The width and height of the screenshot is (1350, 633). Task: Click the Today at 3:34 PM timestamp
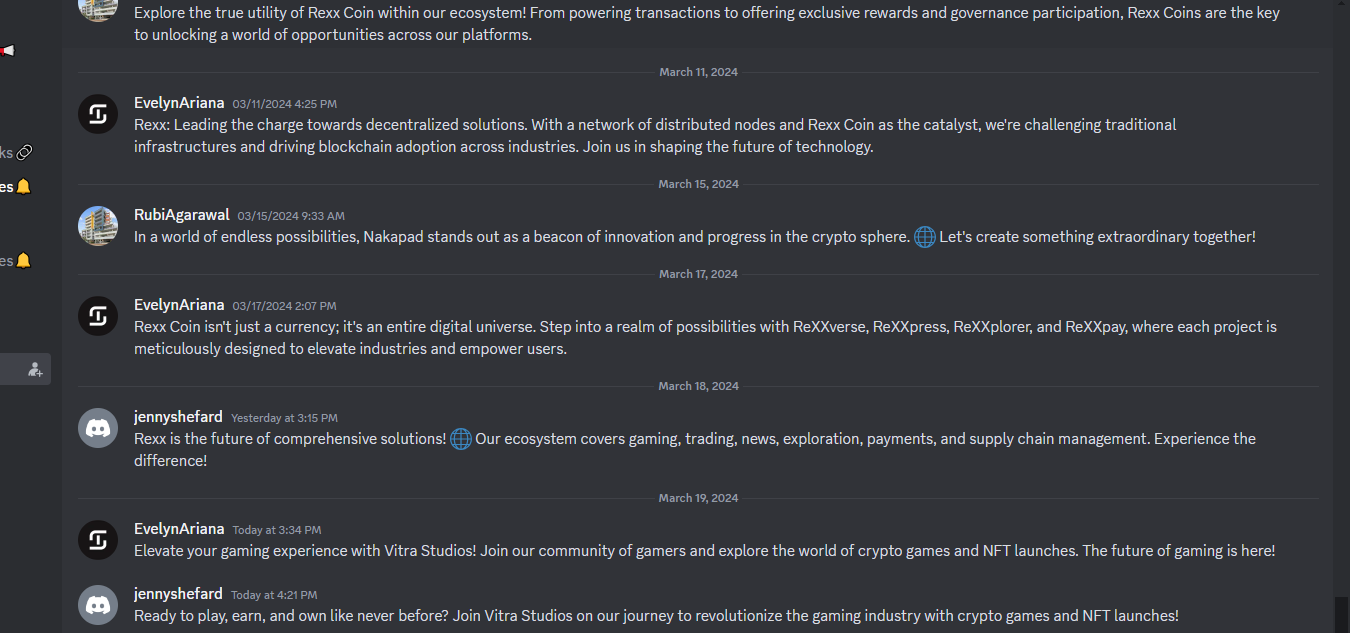277,530
